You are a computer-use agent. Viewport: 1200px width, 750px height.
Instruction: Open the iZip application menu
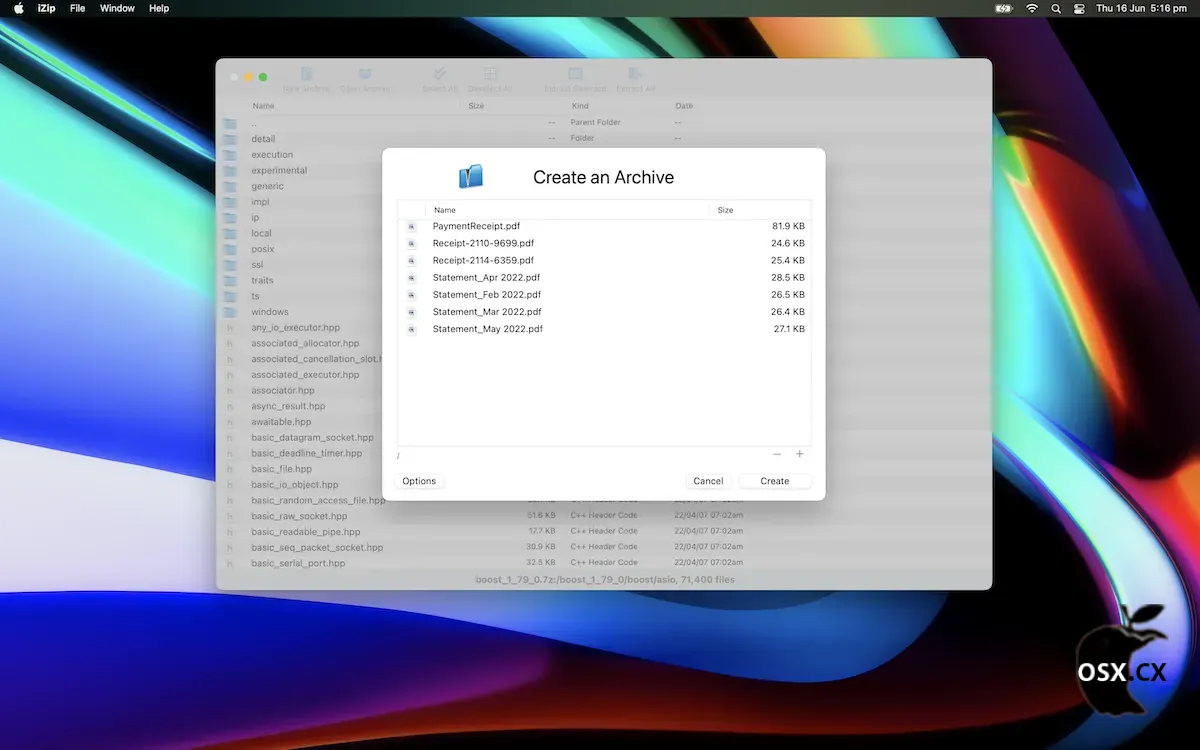point(46,8)
